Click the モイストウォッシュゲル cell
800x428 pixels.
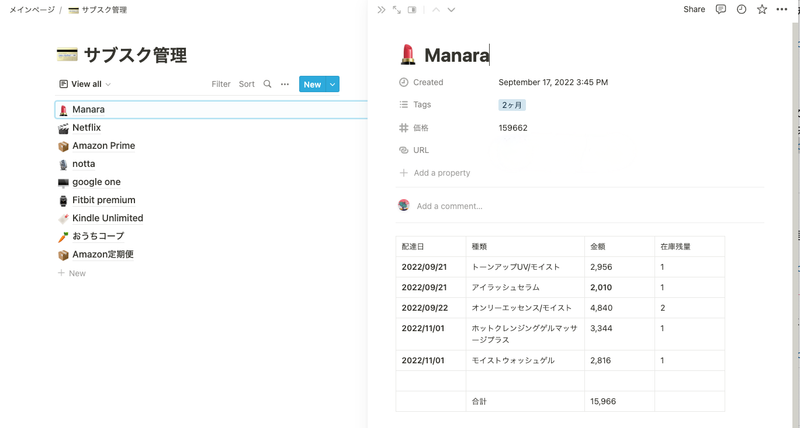(525, 360)
